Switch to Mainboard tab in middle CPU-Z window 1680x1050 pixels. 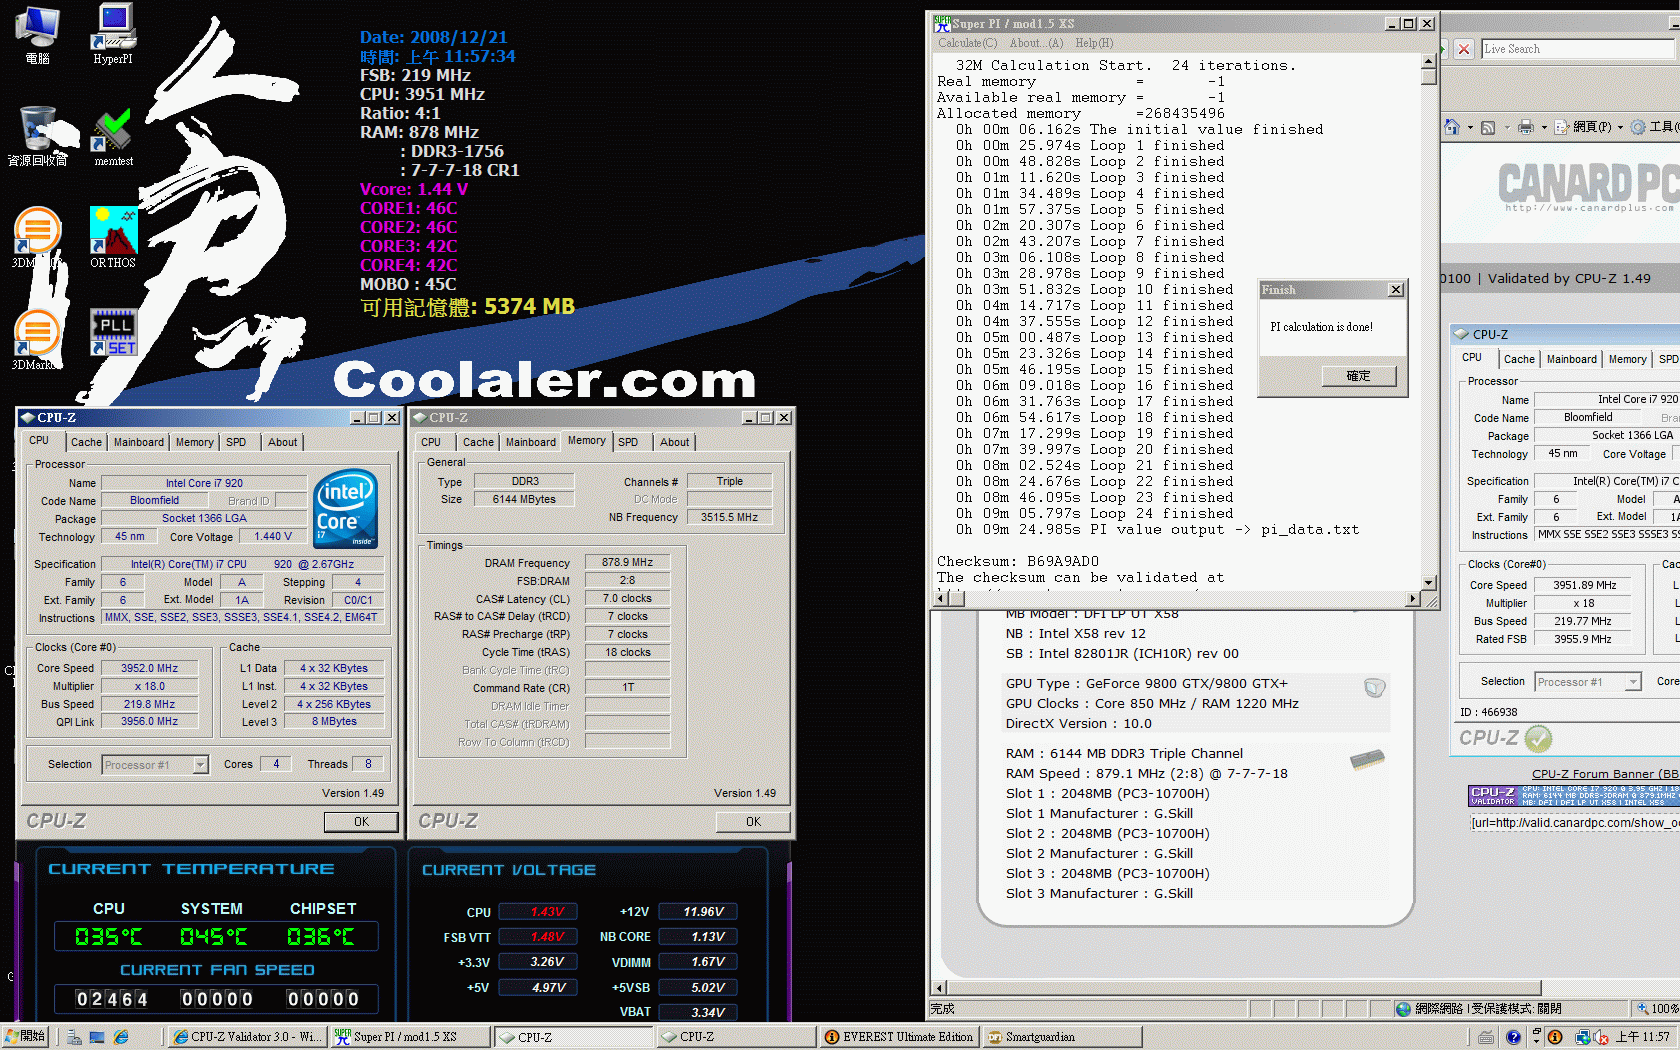[x=531, y=442]
